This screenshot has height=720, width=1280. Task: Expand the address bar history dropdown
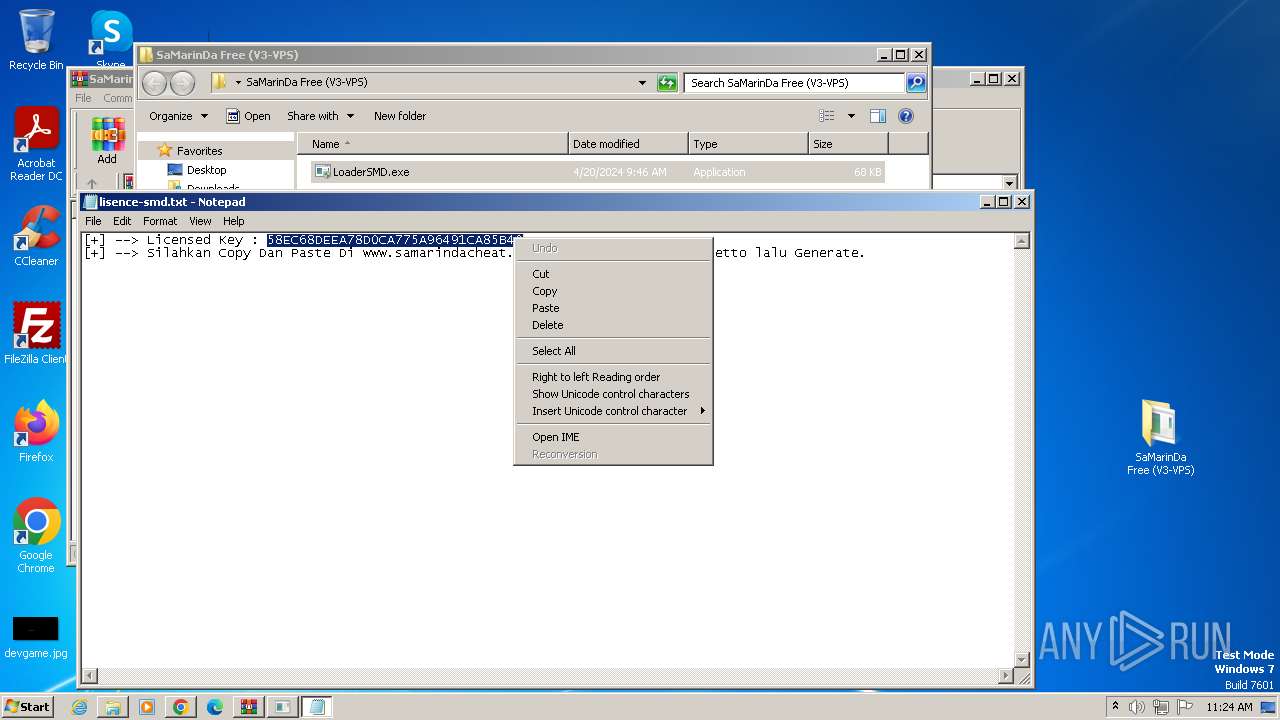click(x=642, y=83)
